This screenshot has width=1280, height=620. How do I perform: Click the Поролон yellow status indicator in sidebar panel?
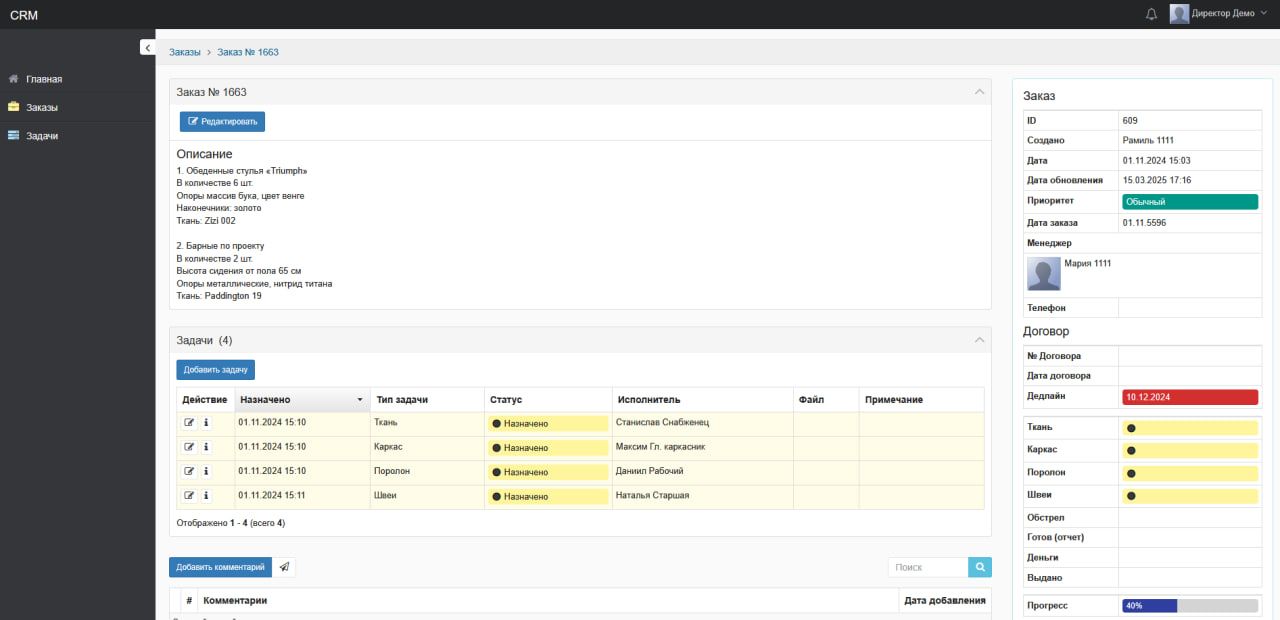click(1190, 474)
